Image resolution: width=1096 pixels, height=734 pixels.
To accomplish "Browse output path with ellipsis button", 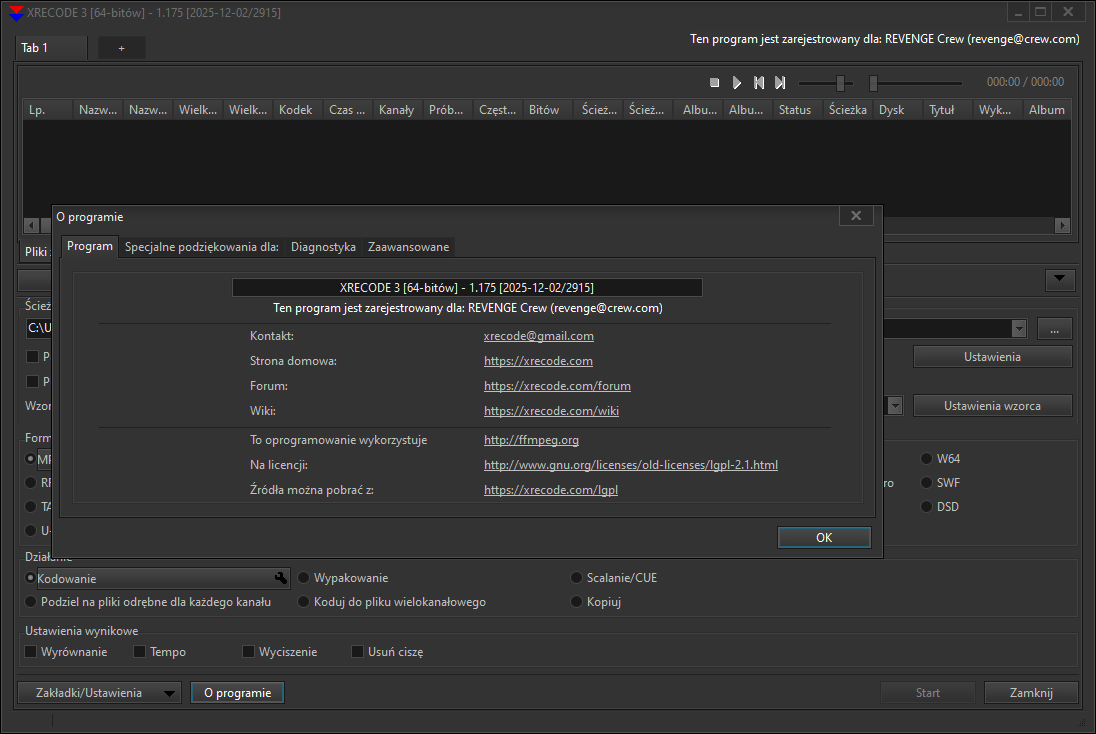I will pyautogui.click(x=1055, y=329).
